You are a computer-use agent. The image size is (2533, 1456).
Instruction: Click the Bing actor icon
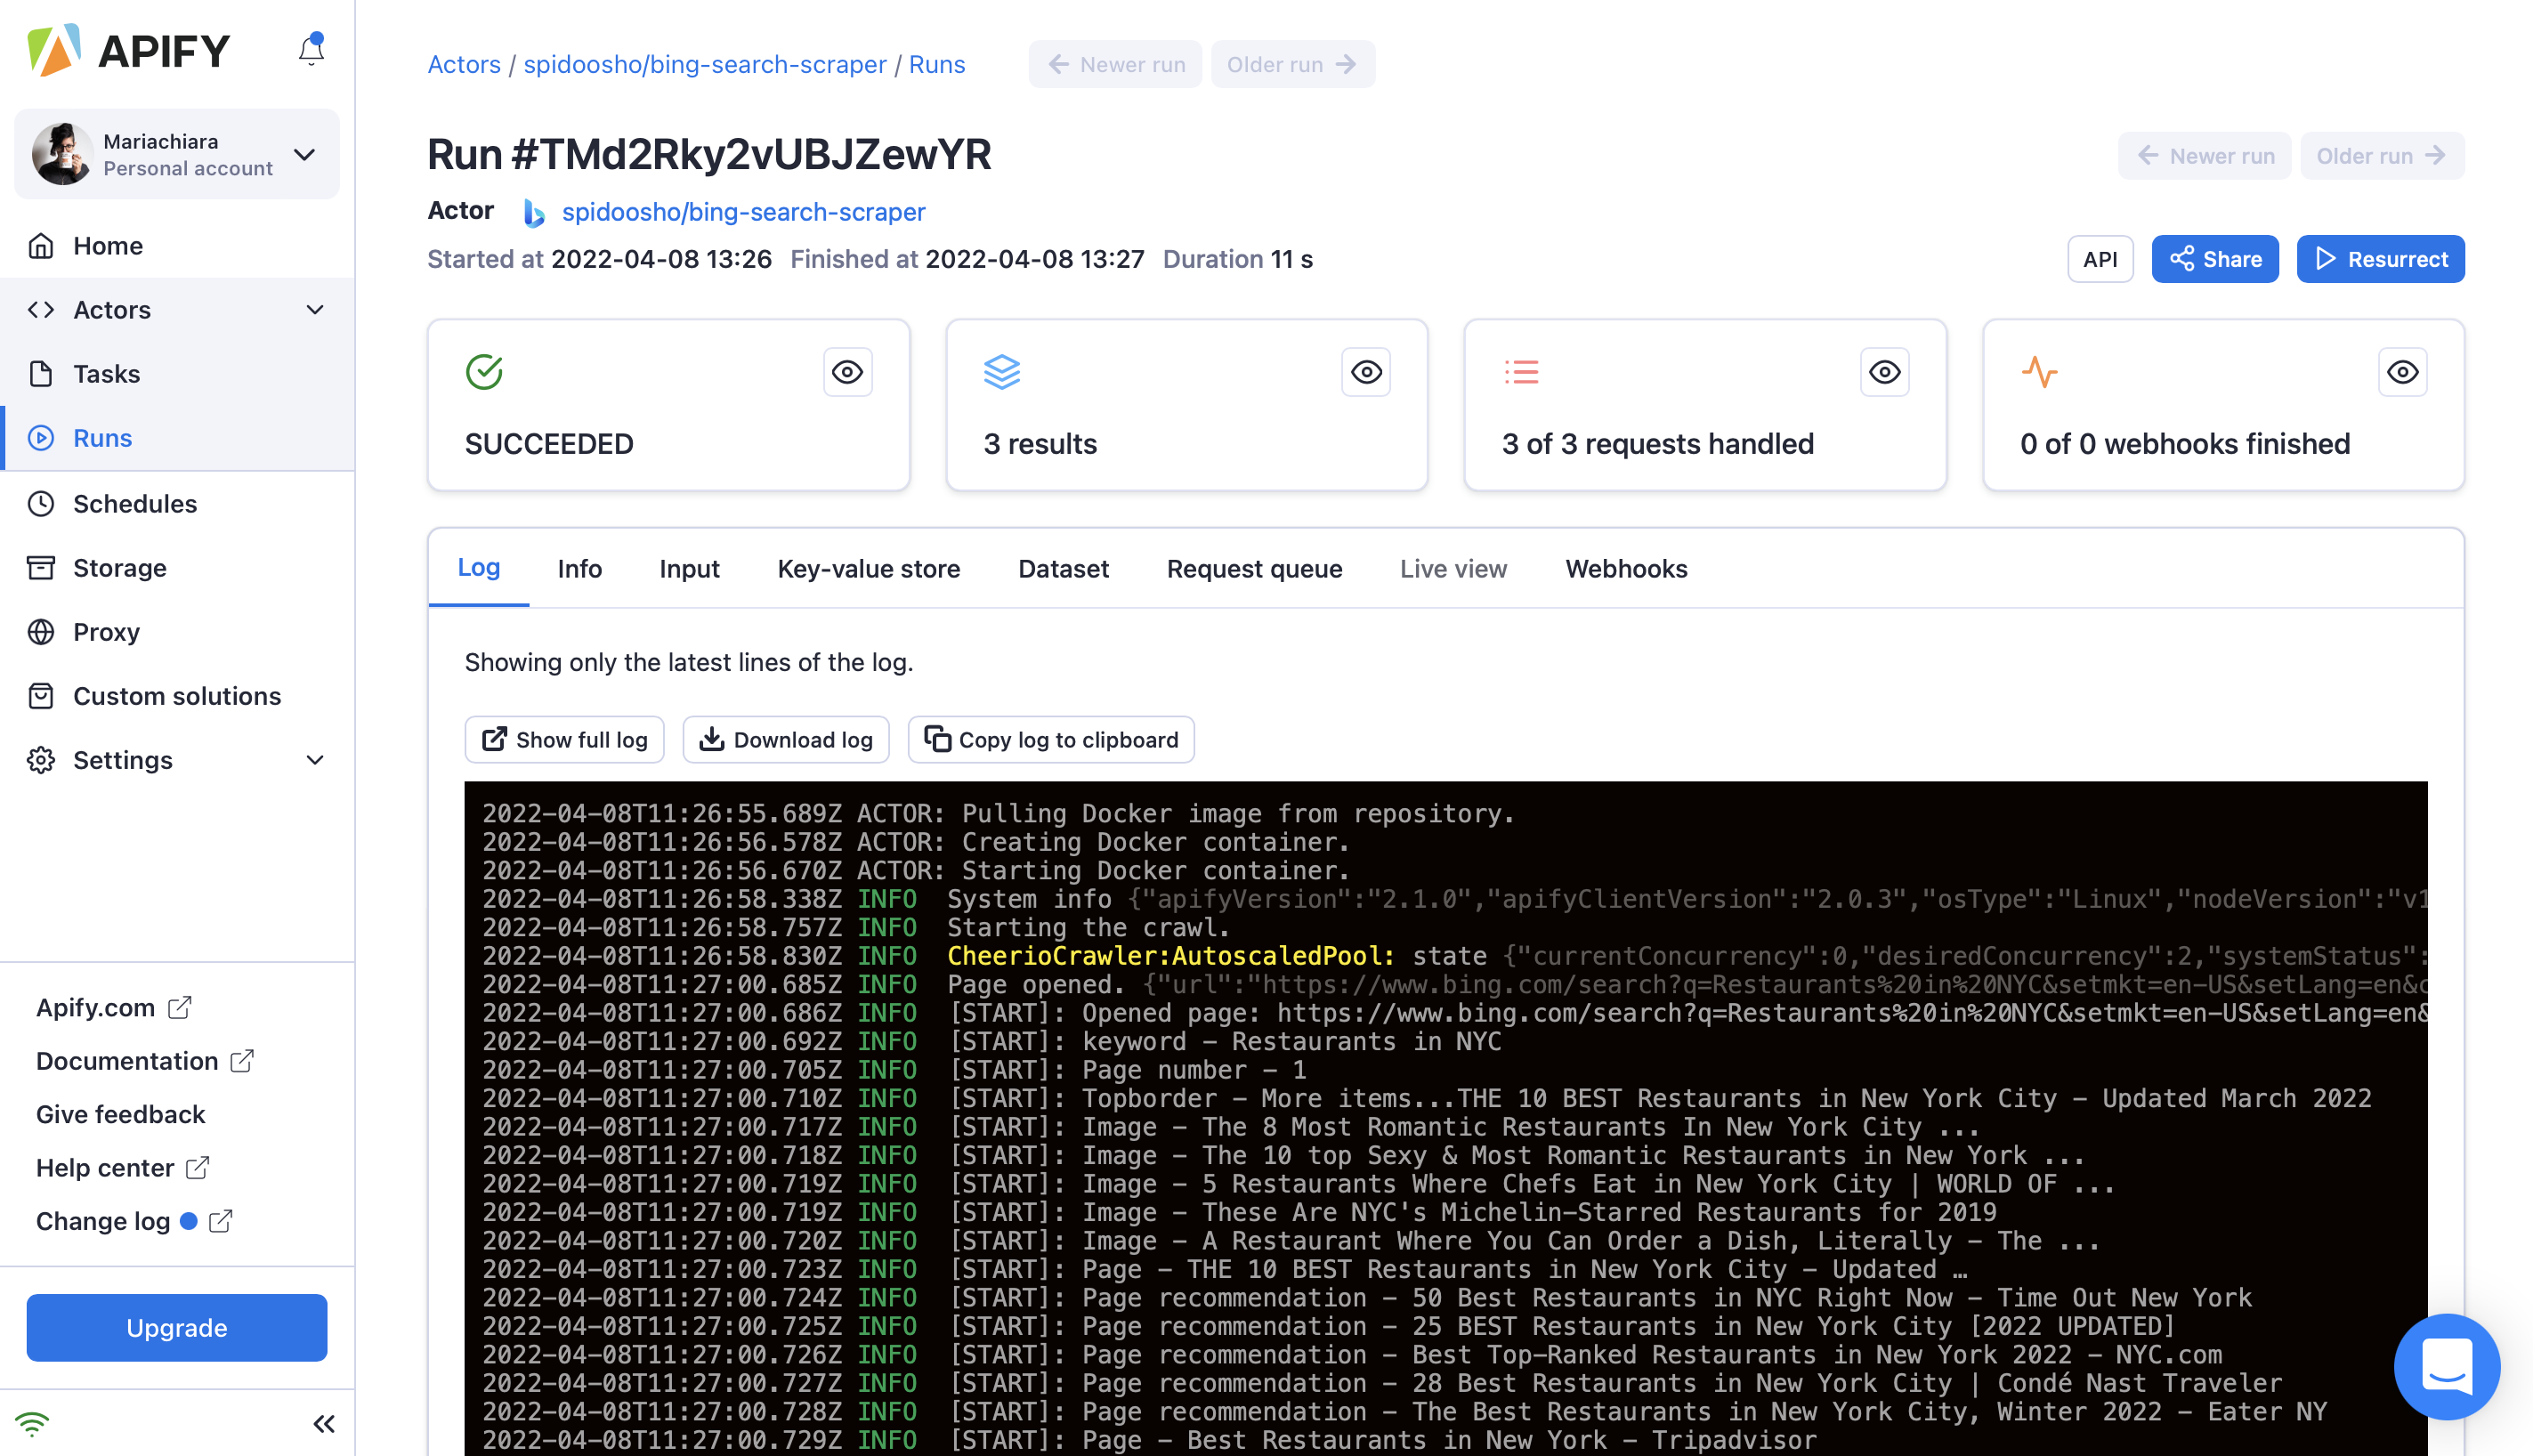click(534, 212)
